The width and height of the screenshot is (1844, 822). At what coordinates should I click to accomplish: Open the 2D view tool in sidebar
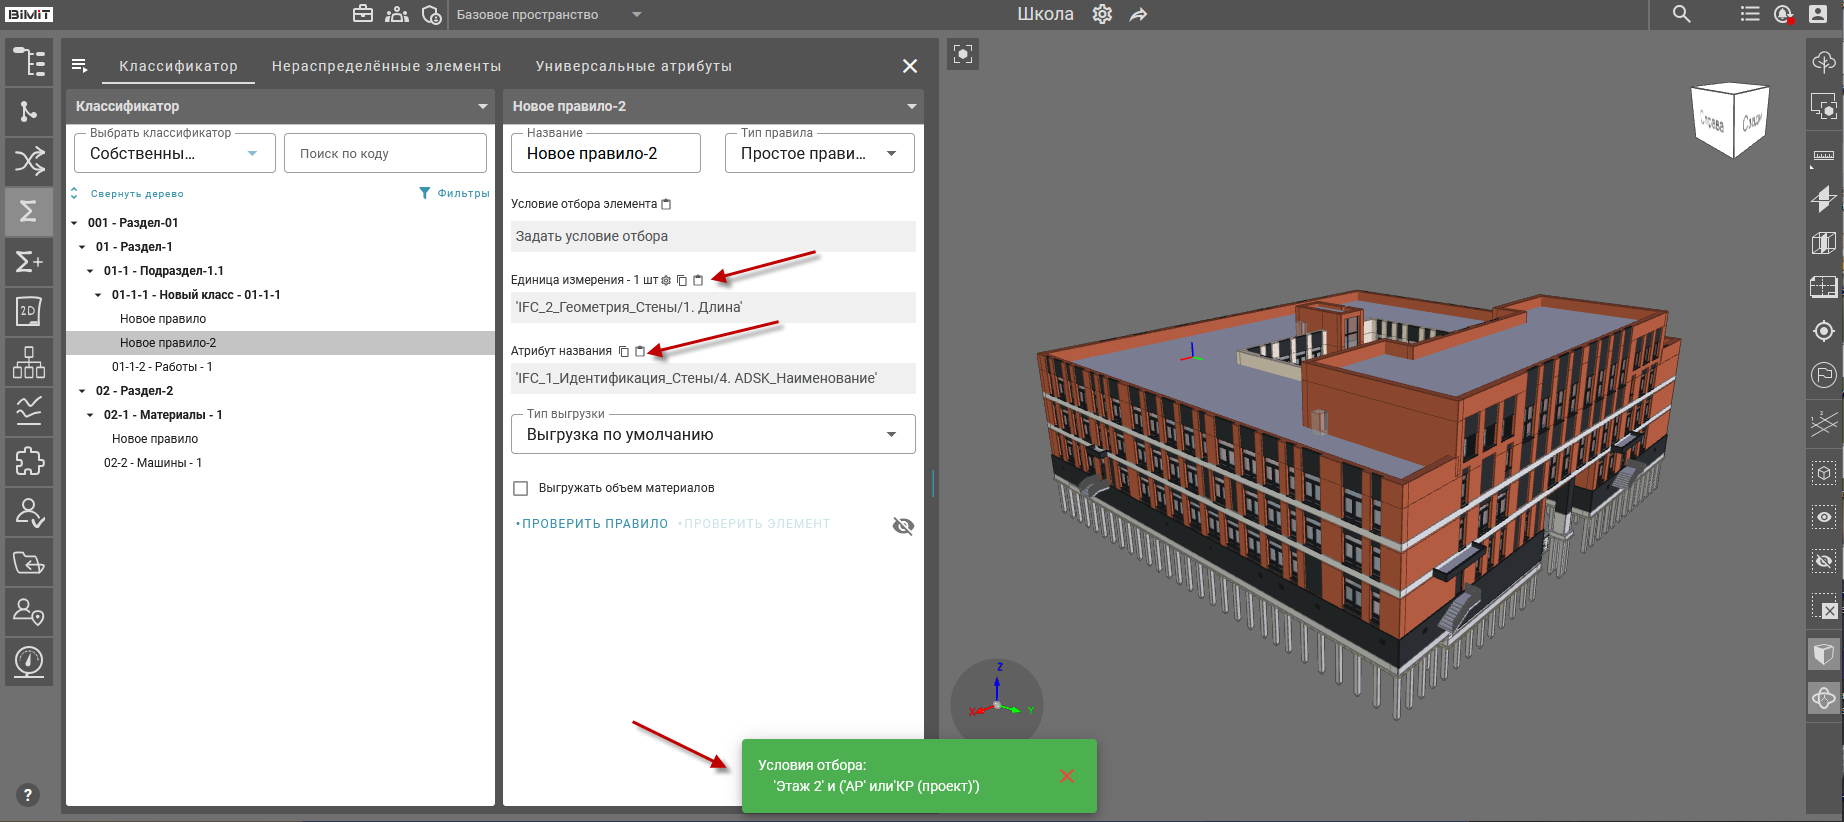(x=29, y=311)
